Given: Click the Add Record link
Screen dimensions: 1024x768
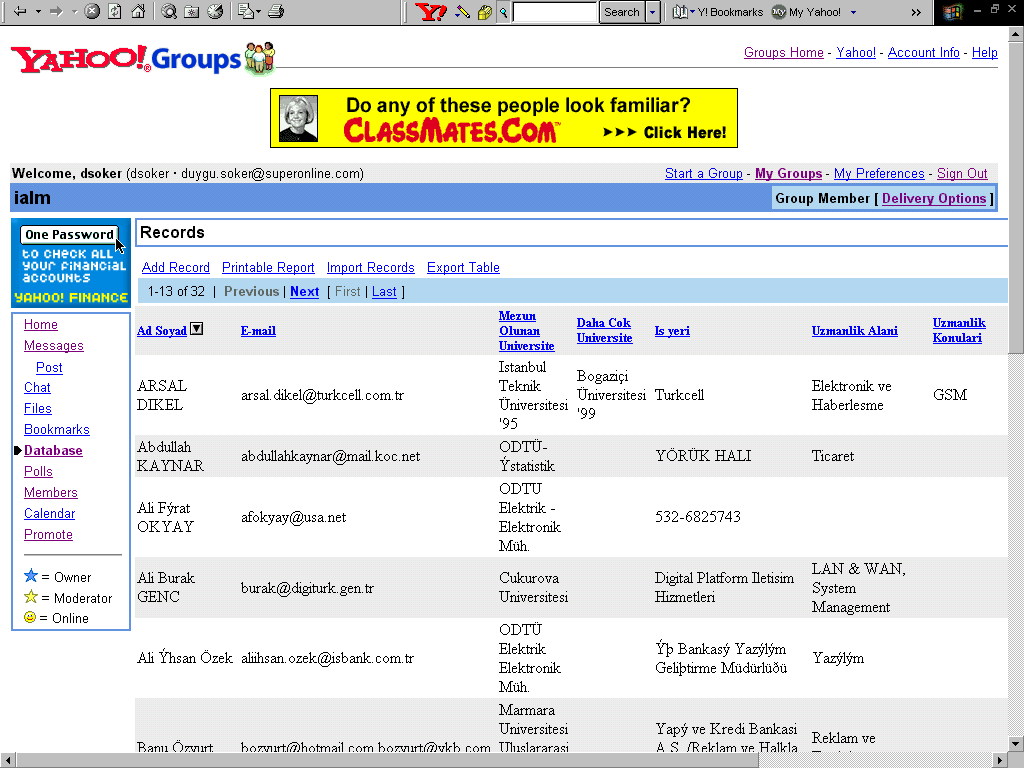Looking at the screenshot, I should 176,267.
